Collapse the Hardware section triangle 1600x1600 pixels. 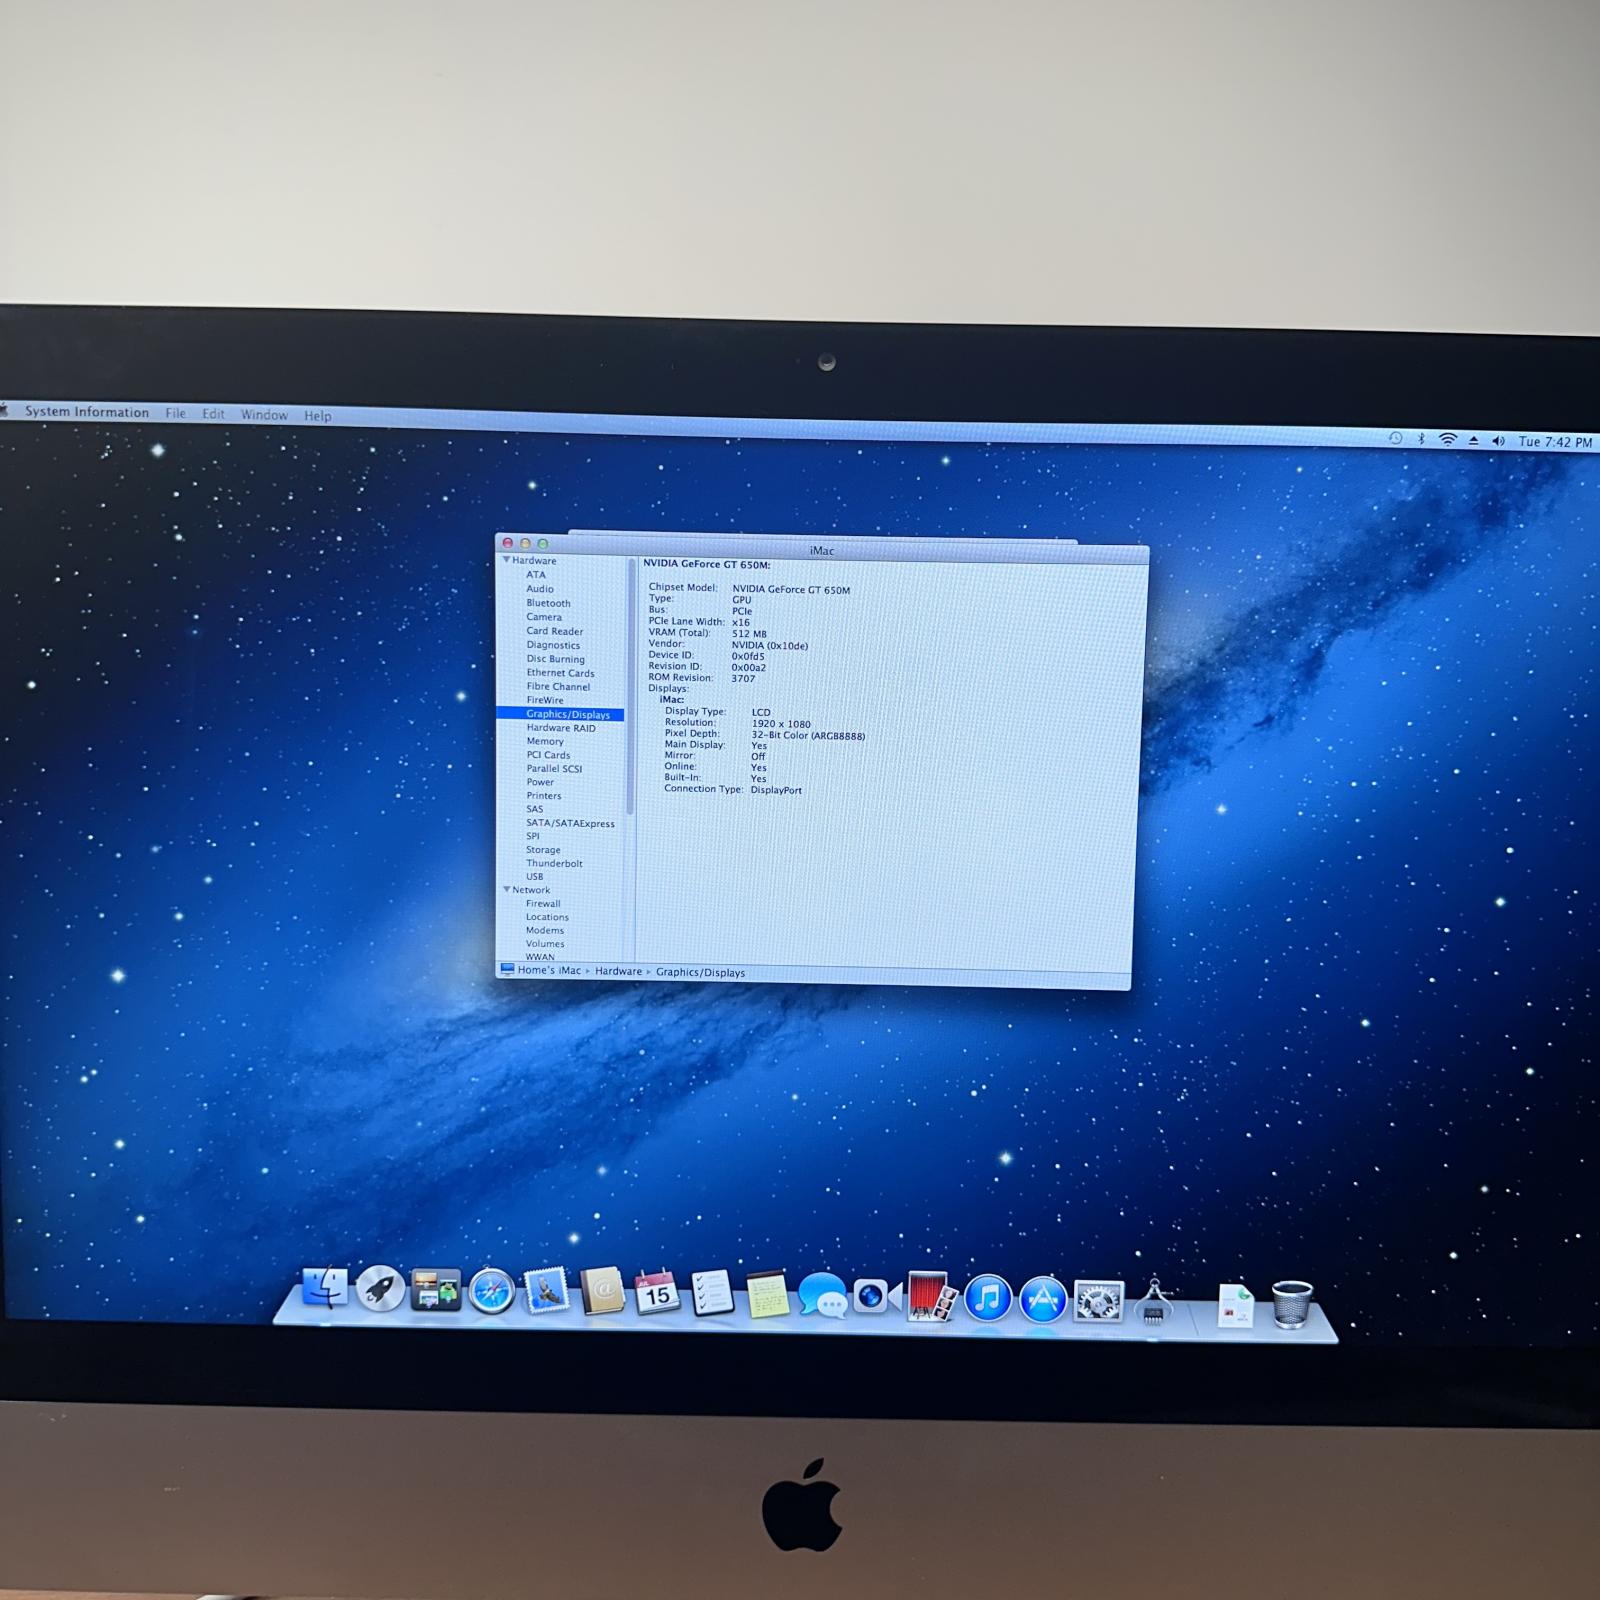pyautogui.click(x=506, y=560)
